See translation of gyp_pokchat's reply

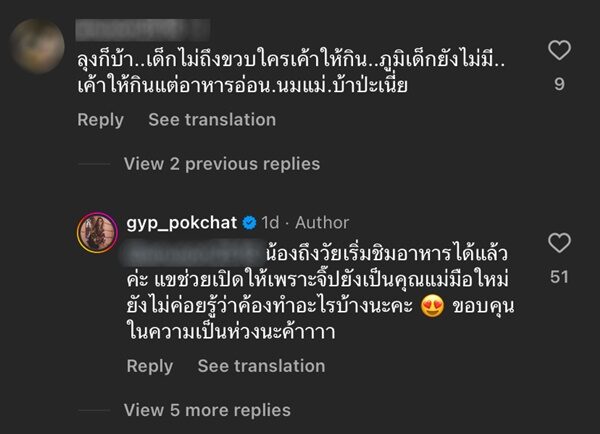coord(261,367)
